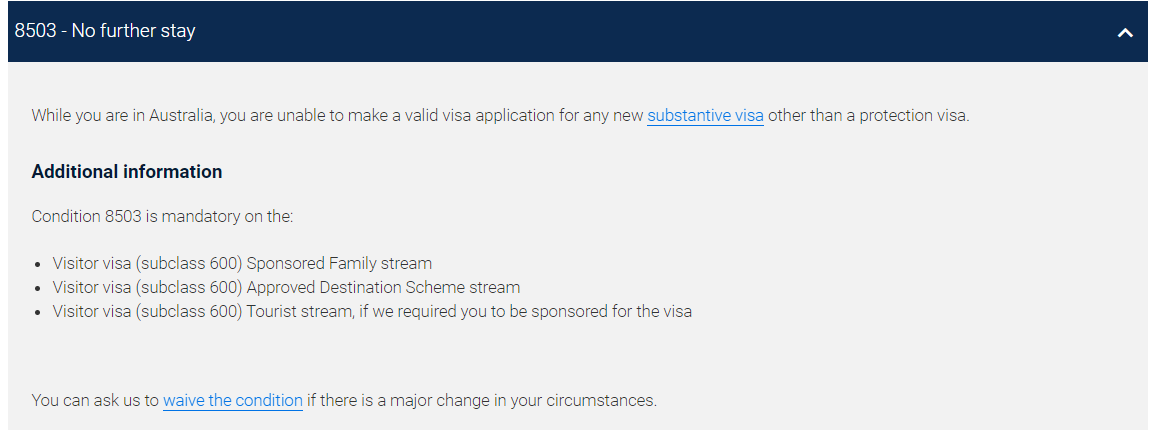Follow the "waive the condition" link

(232, 401)
